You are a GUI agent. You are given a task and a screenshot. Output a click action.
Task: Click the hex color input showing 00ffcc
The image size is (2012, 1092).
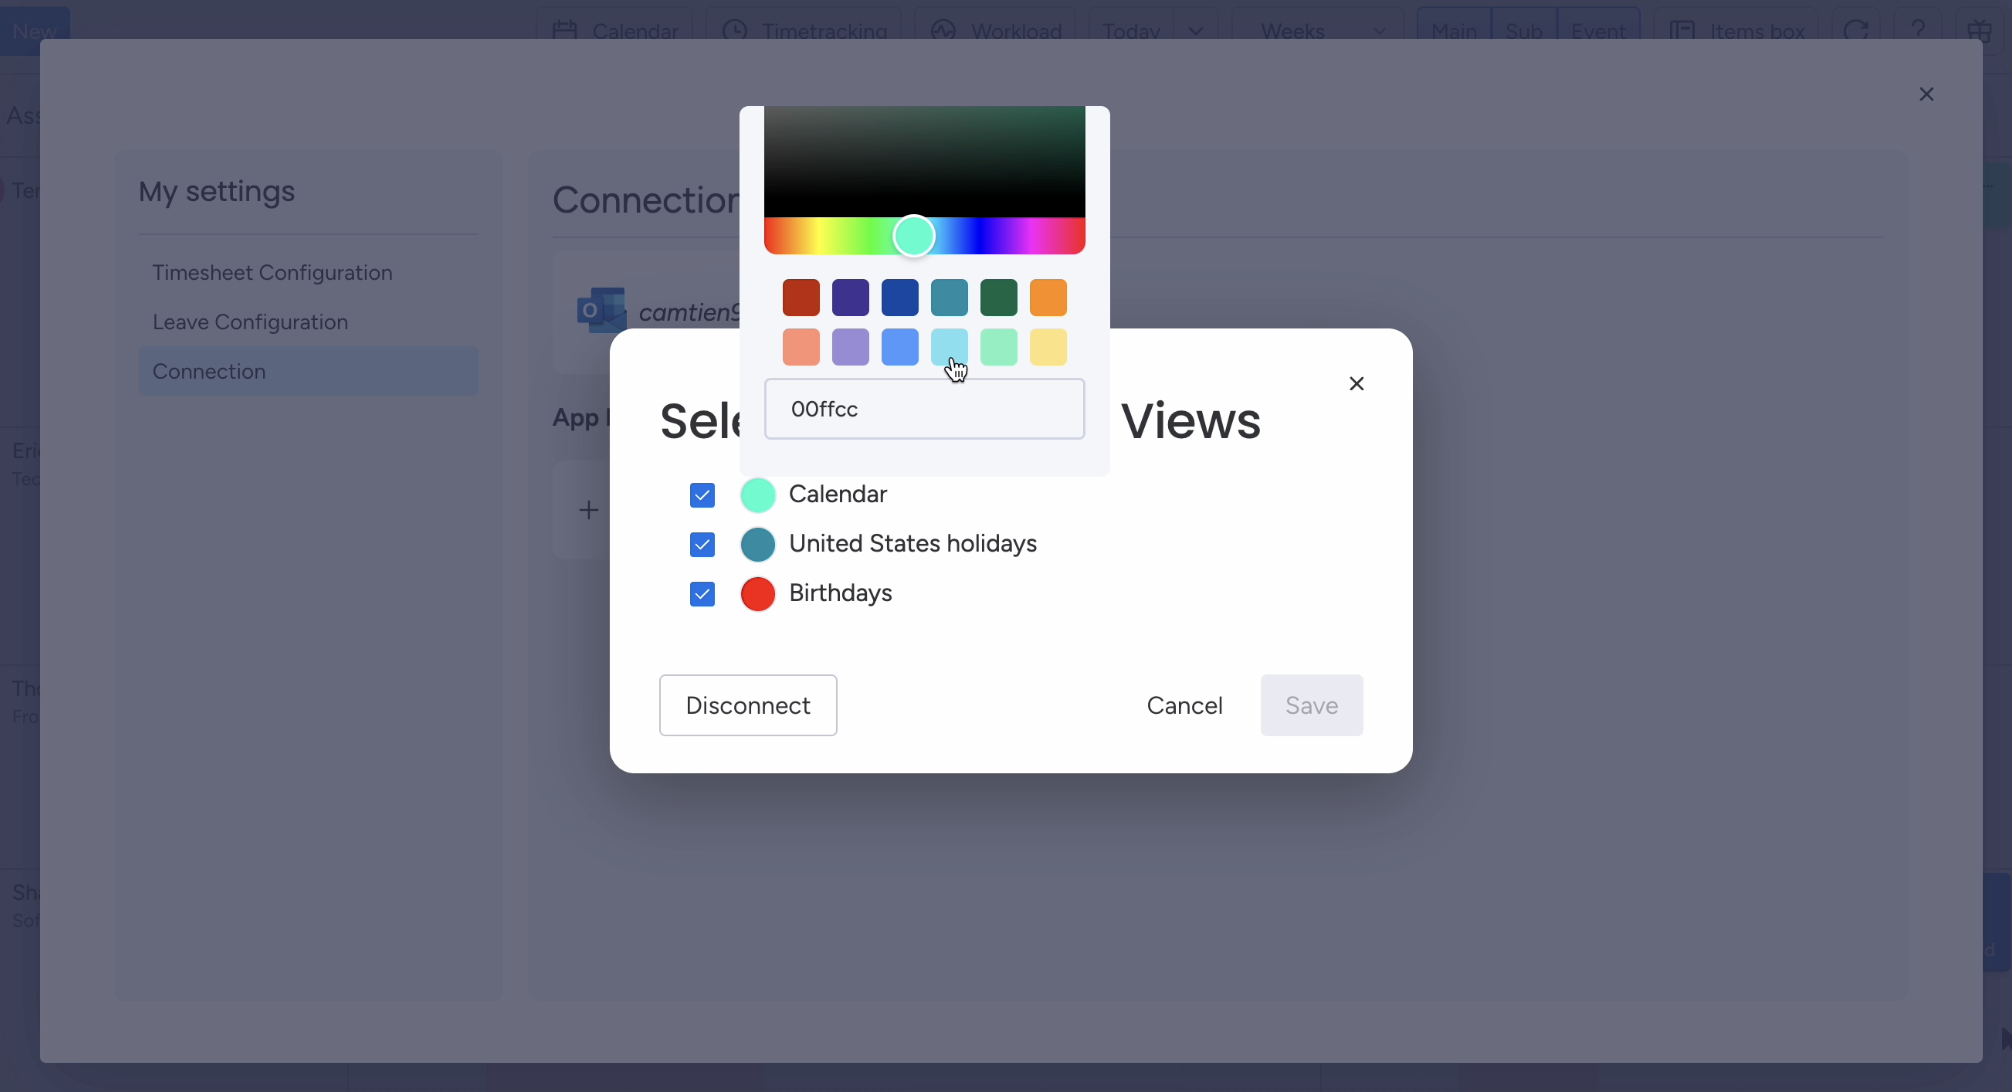tap(924, 409)
